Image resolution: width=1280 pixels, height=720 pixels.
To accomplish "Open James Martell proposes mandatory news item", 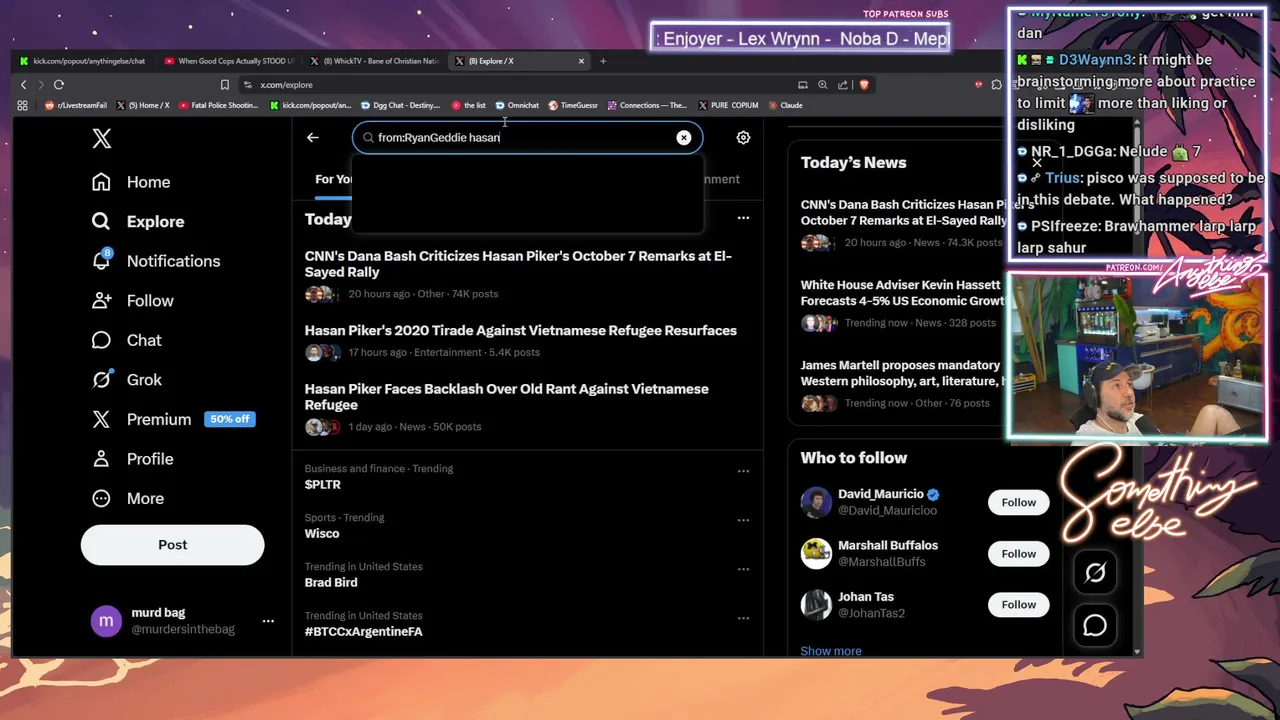I will 902,374.
